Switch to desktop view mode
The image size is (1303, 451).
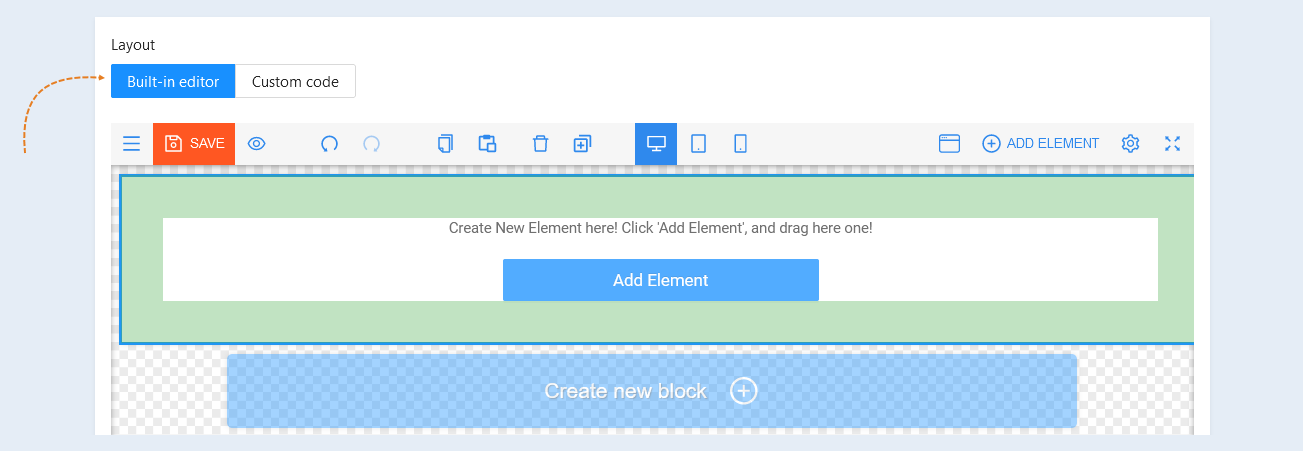[656, 144]
